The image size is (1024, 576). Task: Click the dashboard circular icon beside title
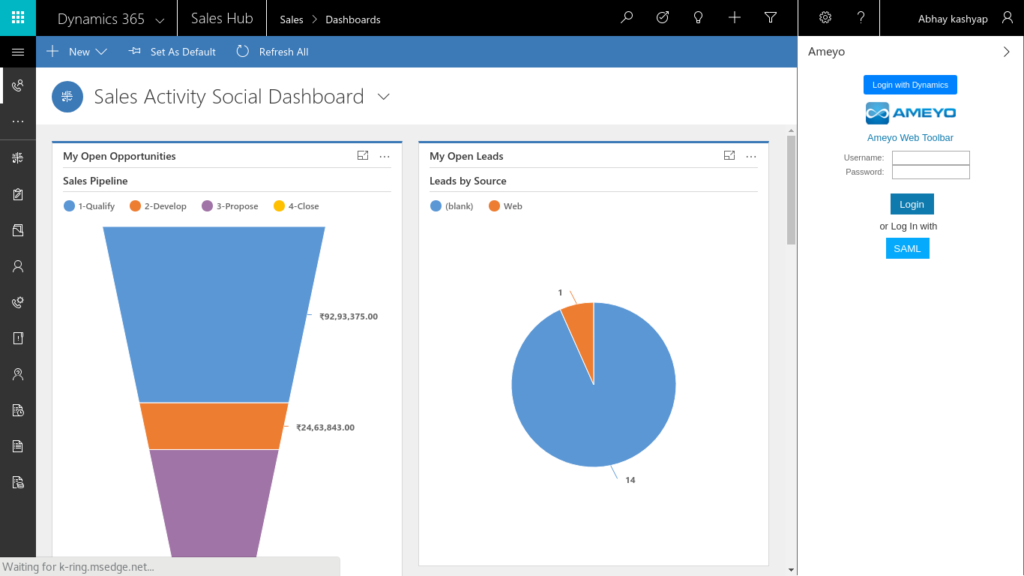67,97
